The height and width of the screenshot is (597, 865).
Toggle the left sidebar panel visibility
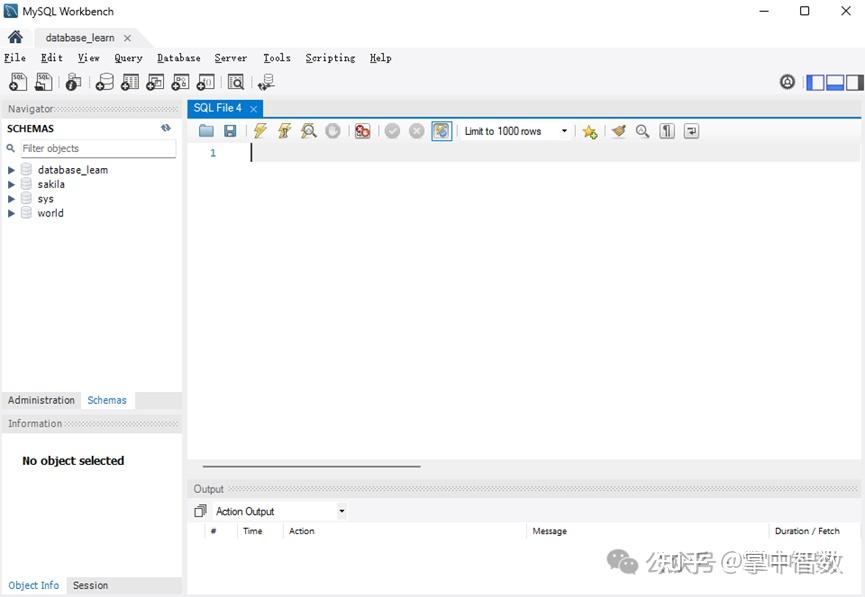coord(815,82)
